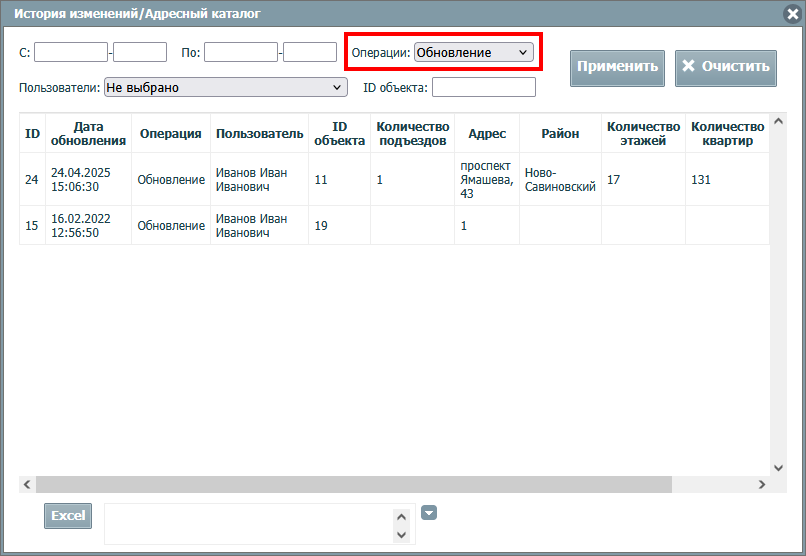Focus the end date field after По:
The width and height of the screenshot is (806, 556).
241,52
